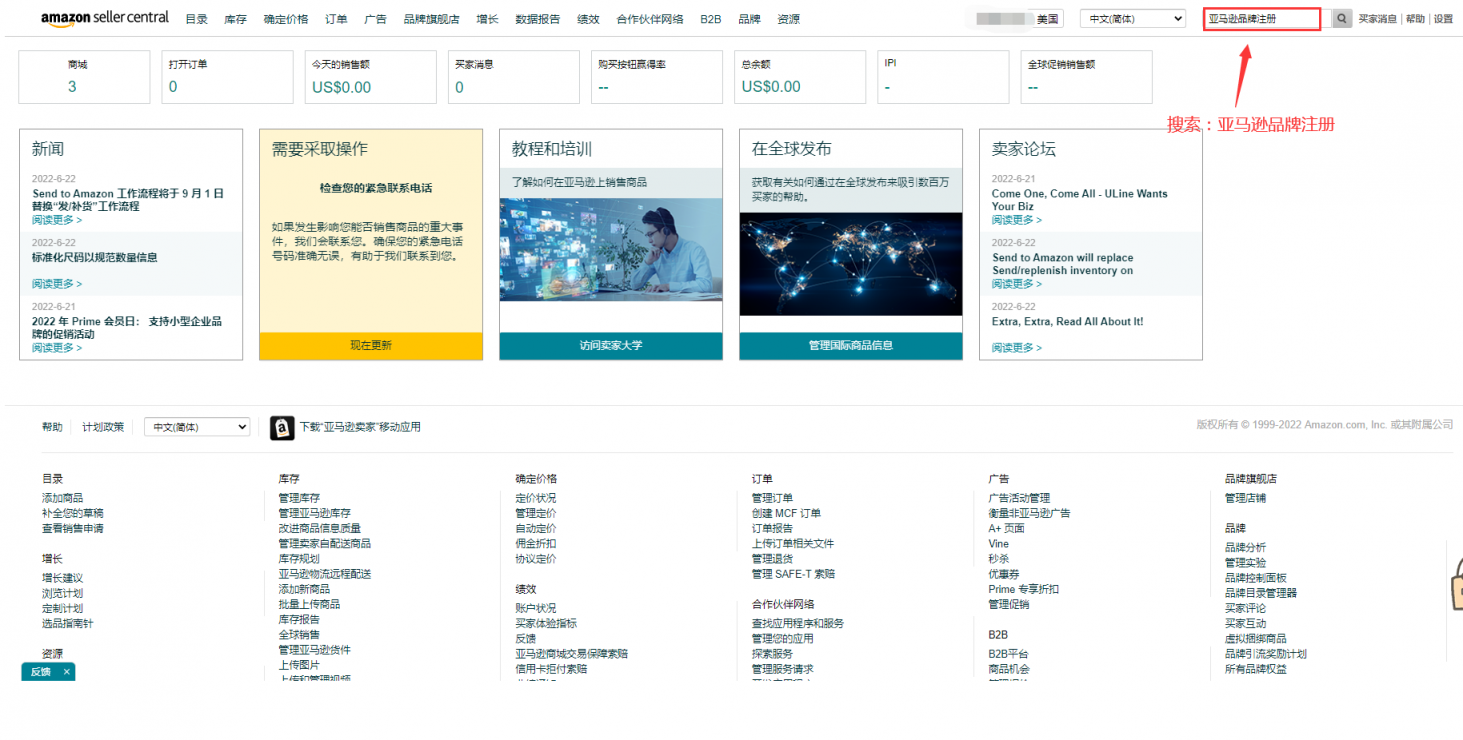1463x740 pixels.
Task: Click the 管理国际商品信息 button
Action: [x=851, y=346]
